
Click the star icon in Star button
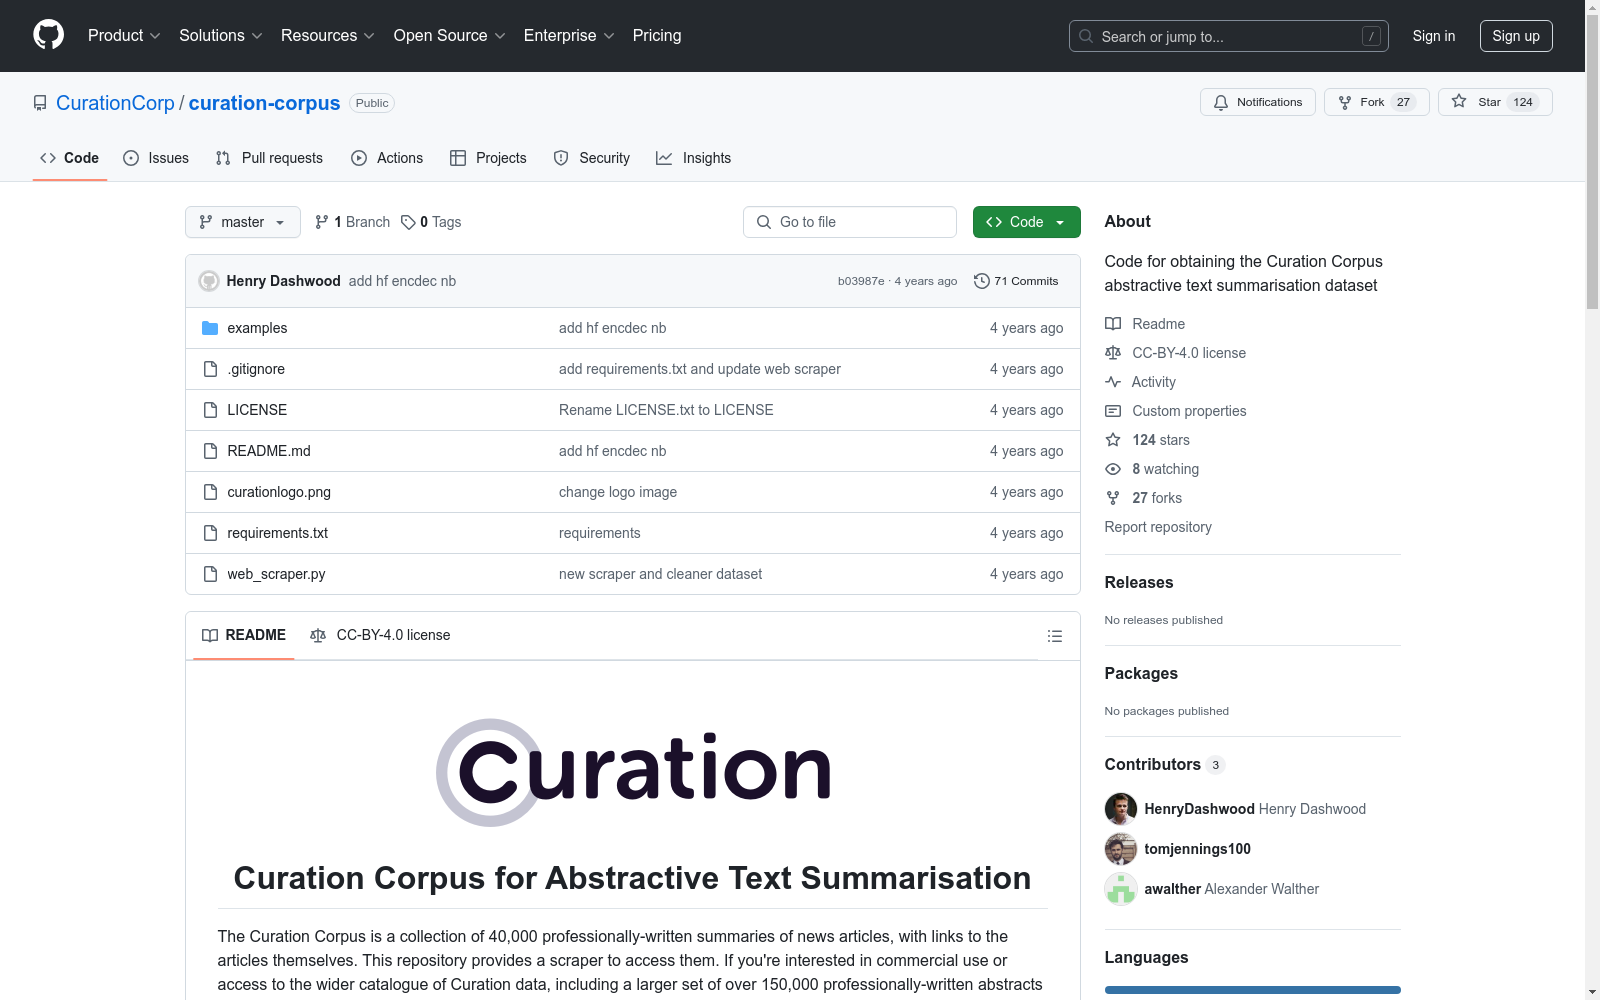click(x=1459, y=101)
